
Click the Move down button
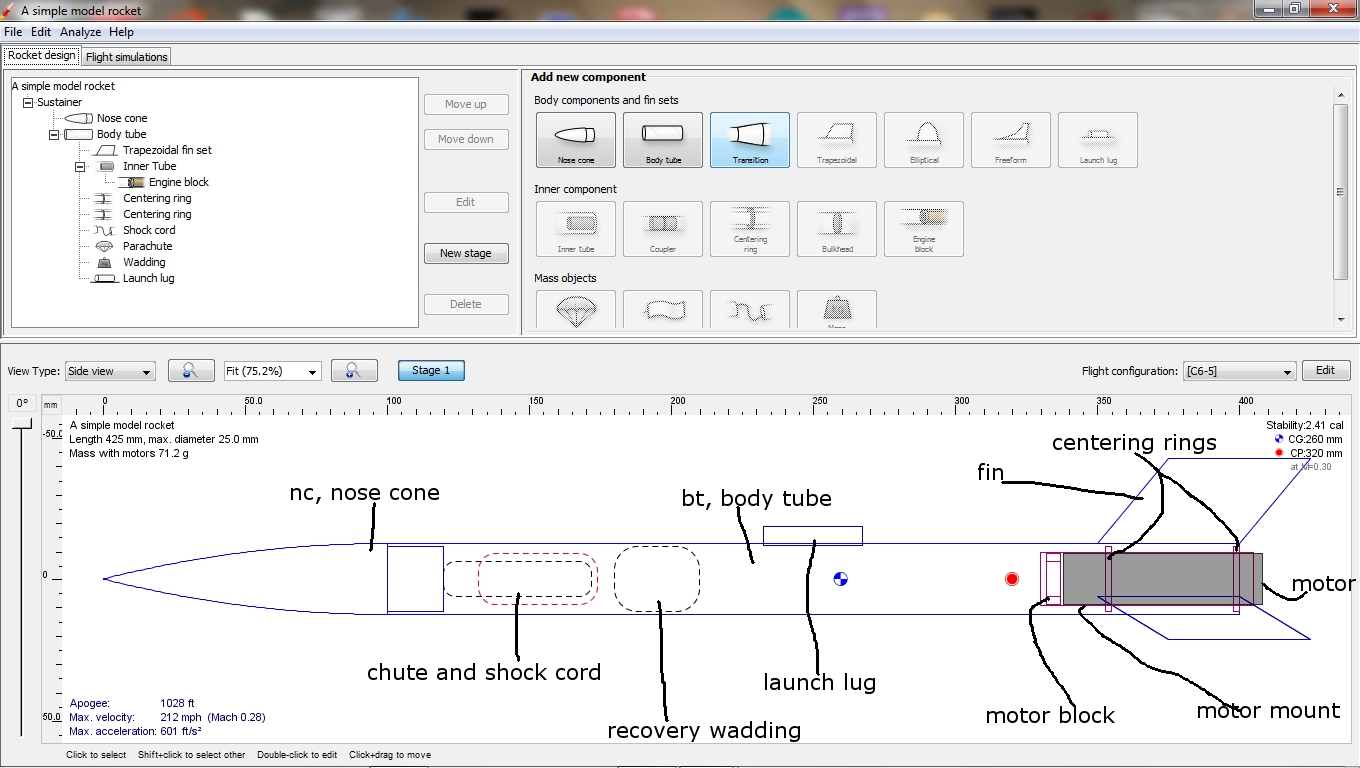pos(466,139)
